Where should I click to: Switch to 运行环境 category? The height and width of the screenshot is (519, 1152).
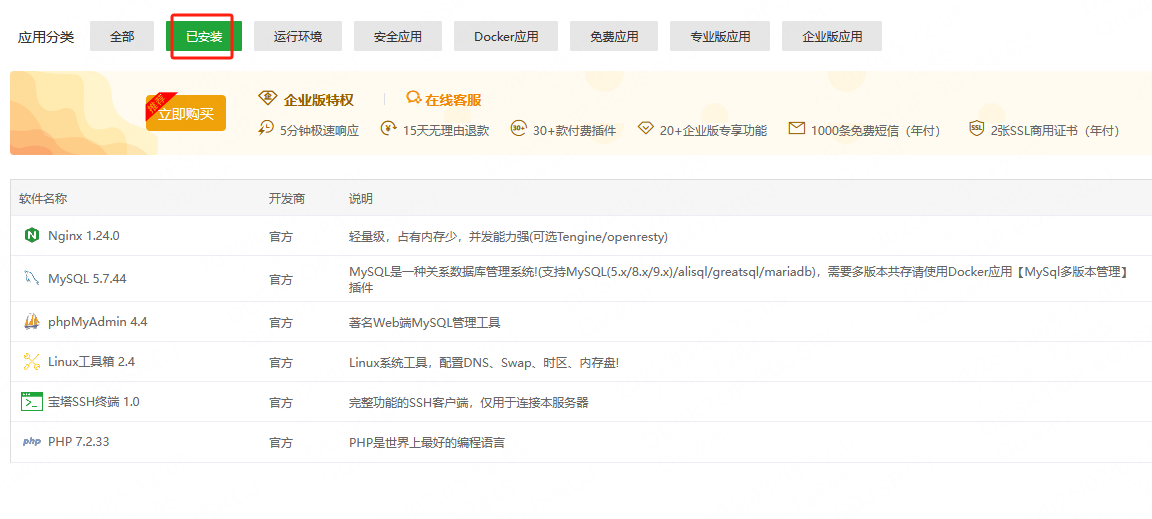298,36
